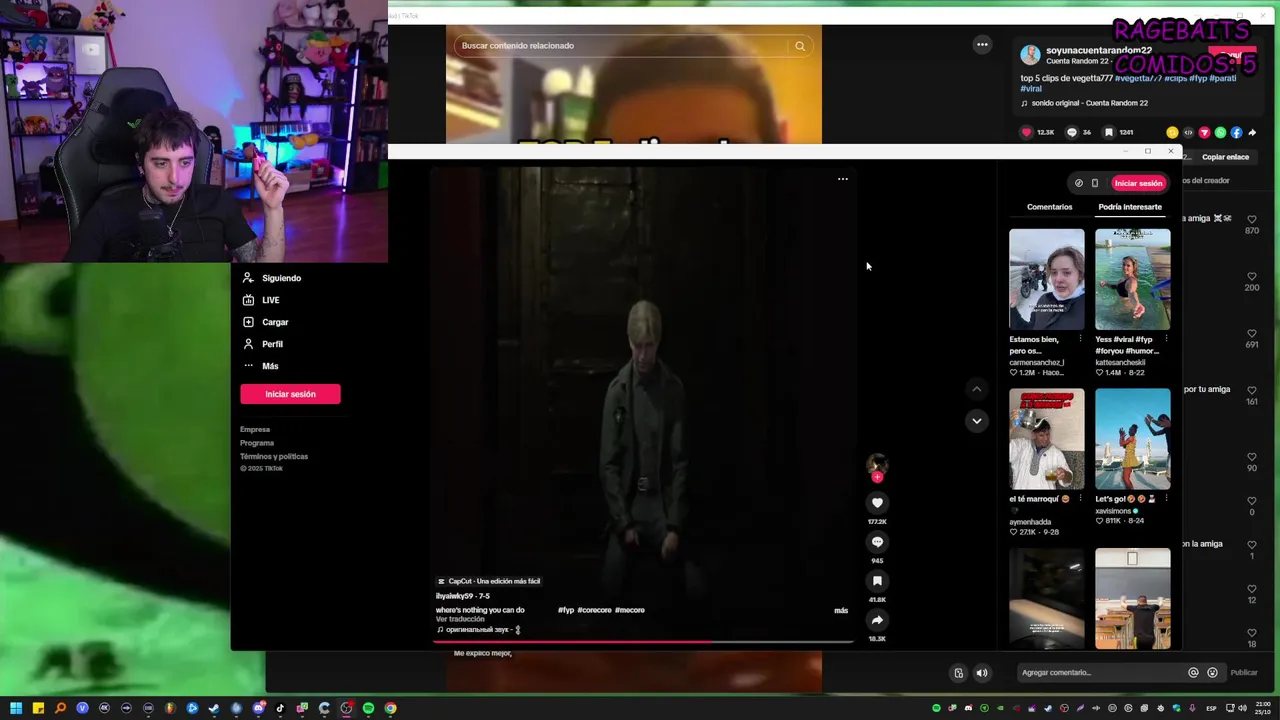This screenshot has height=720, width=1280.
Task: Insert an emoji in the comment box
Action: pos(1212,673)
